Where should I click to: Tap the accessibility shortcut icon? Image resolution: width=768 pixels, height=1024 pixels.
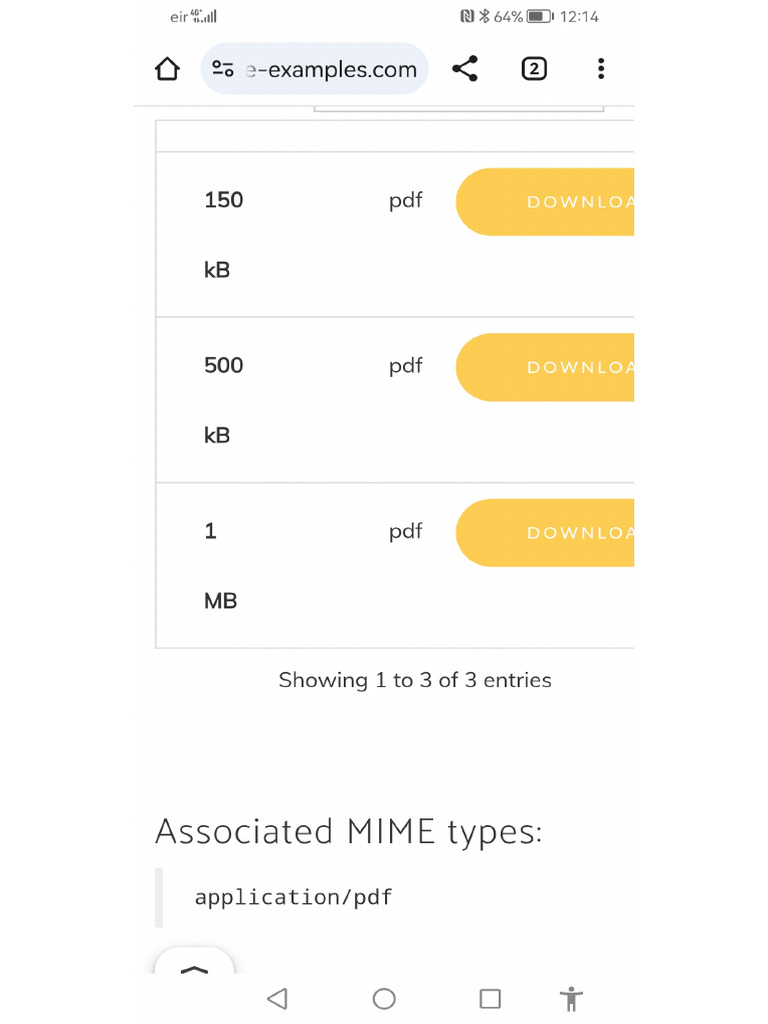click(571, 998)
